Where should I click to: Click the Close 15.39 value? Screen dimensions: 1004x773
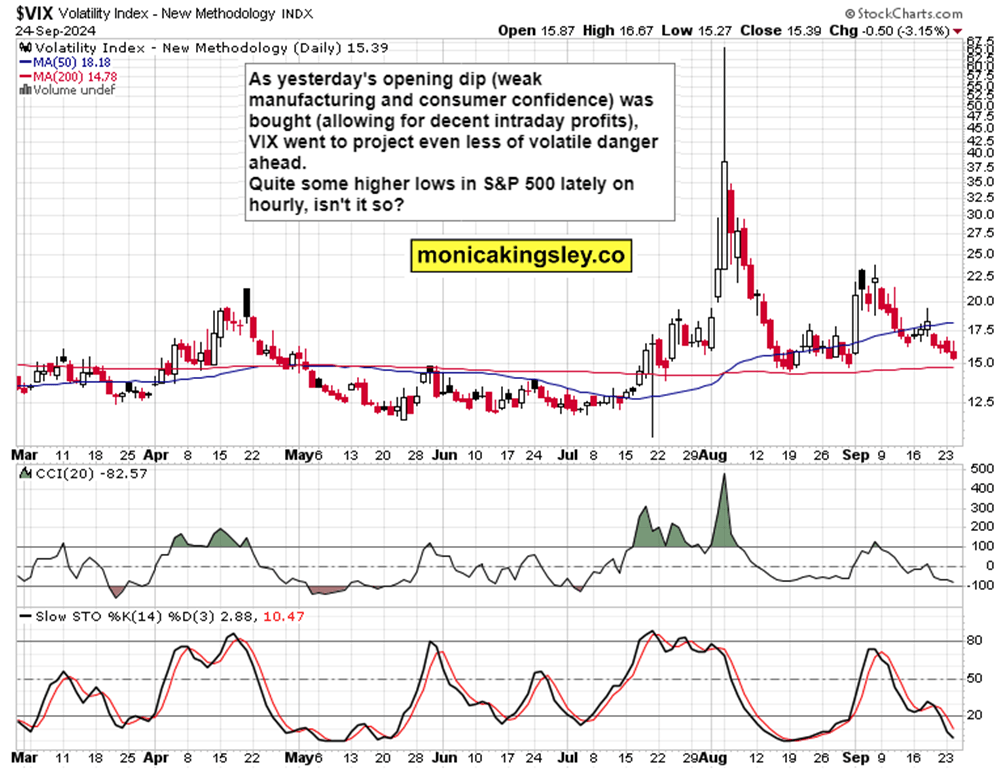click(x=781, y=31)
